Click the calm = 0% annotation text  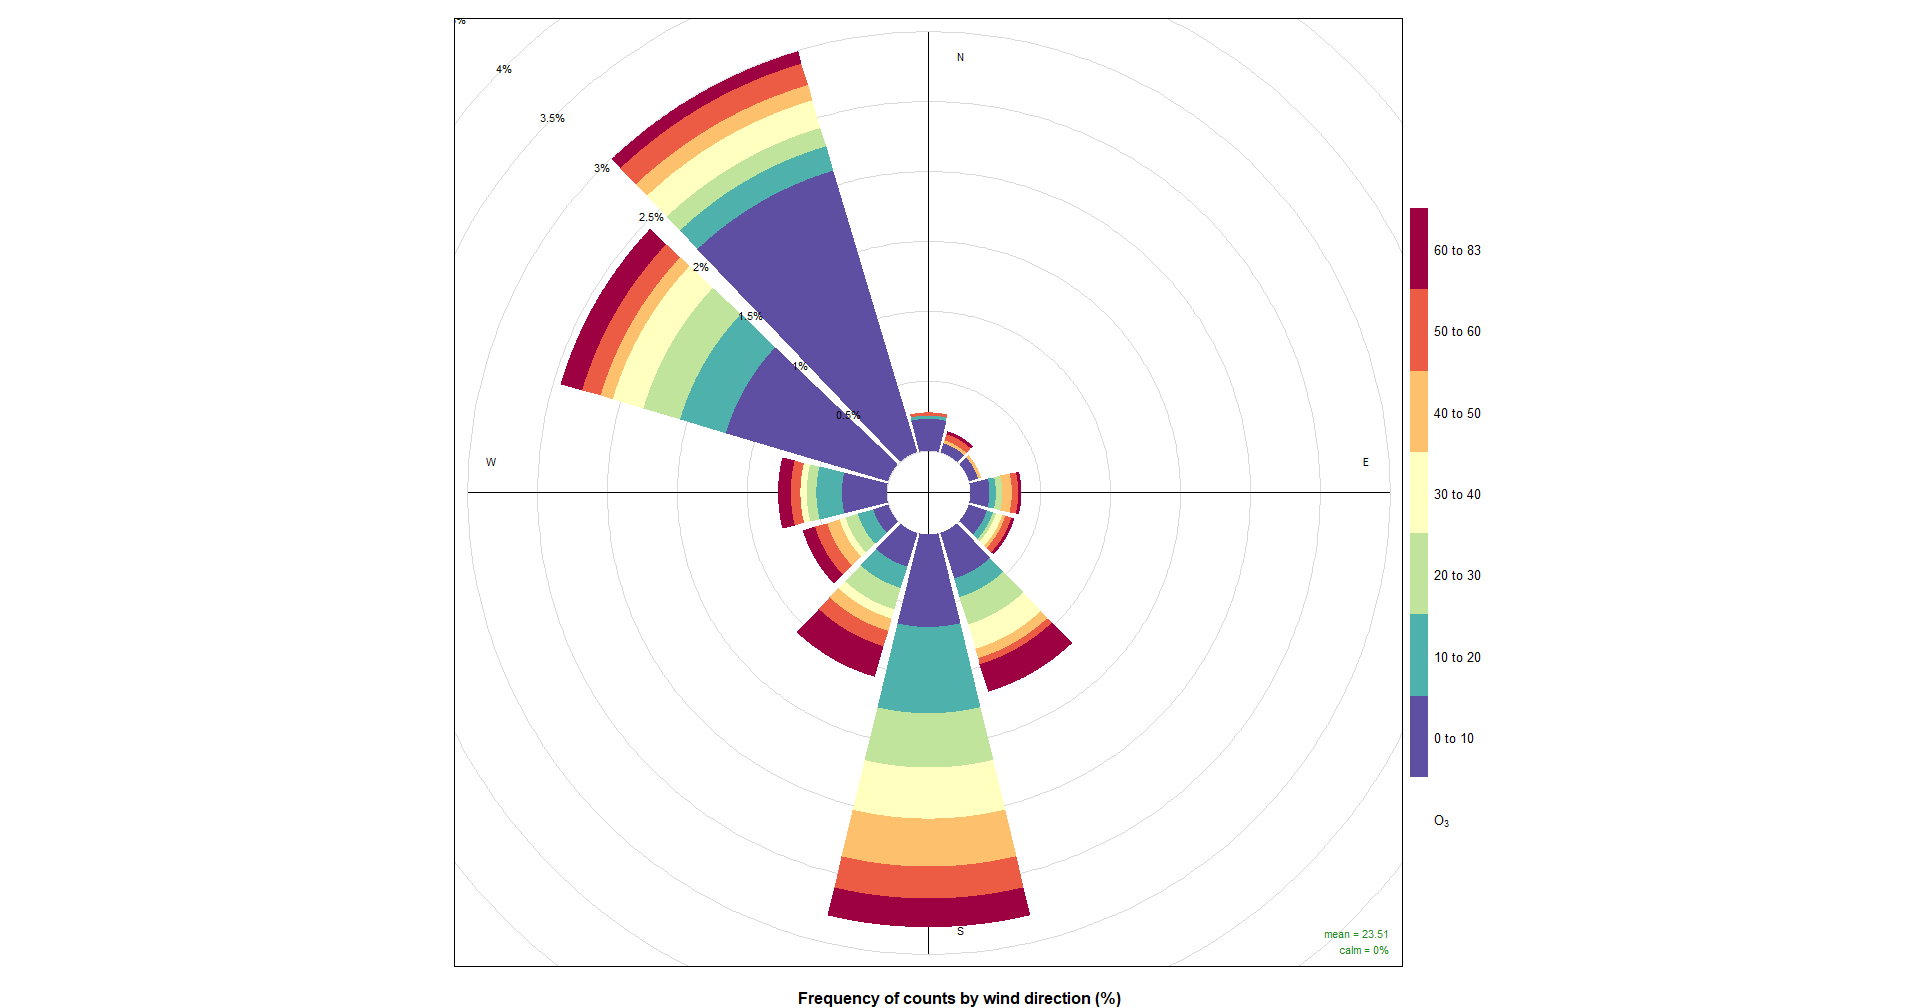tap(1363, 950)
